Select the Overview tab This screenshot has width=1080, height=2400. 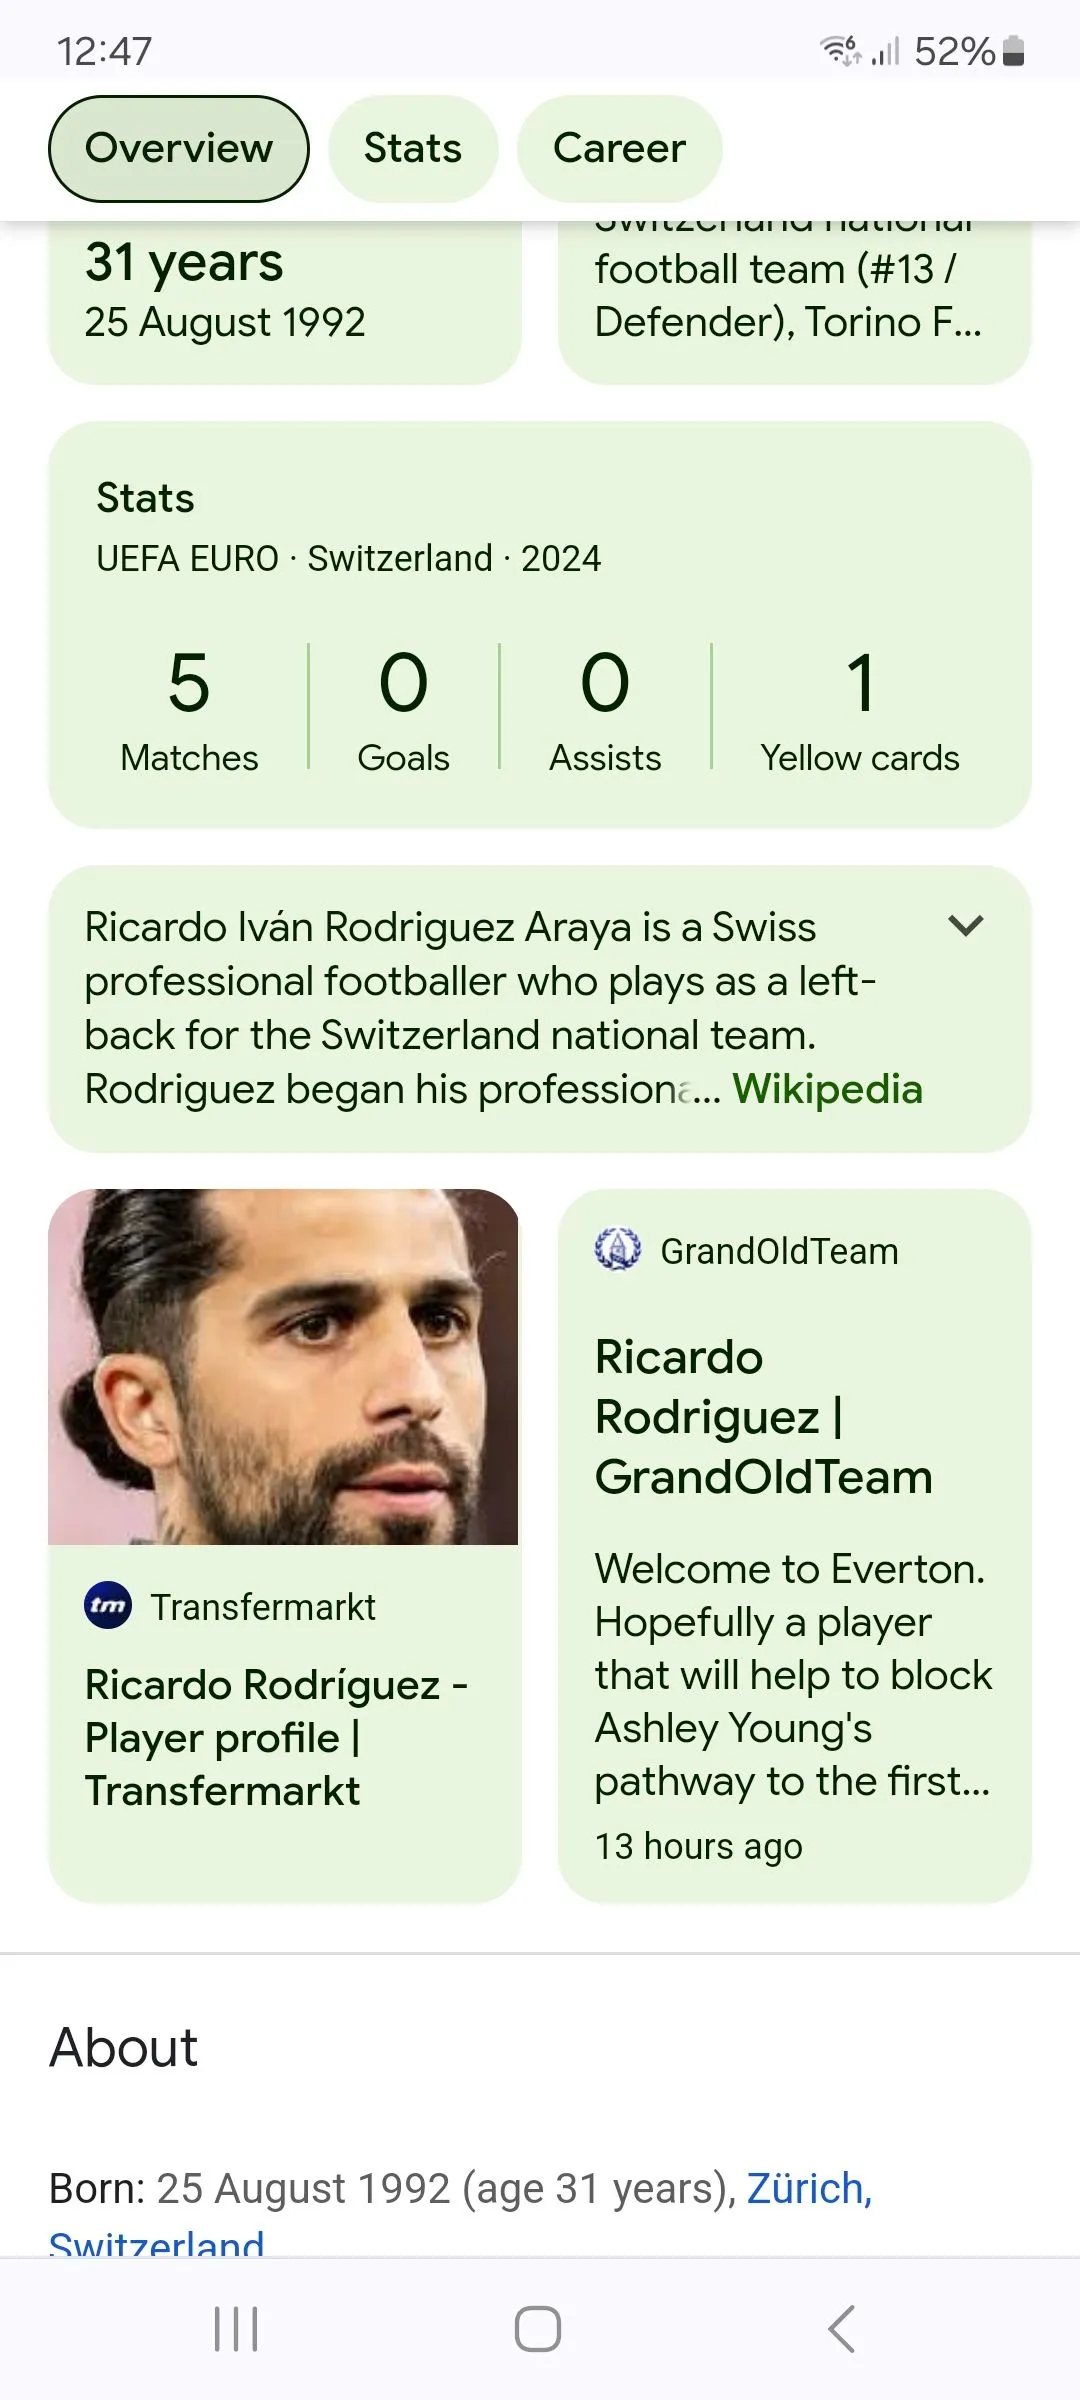pos(179,148)
